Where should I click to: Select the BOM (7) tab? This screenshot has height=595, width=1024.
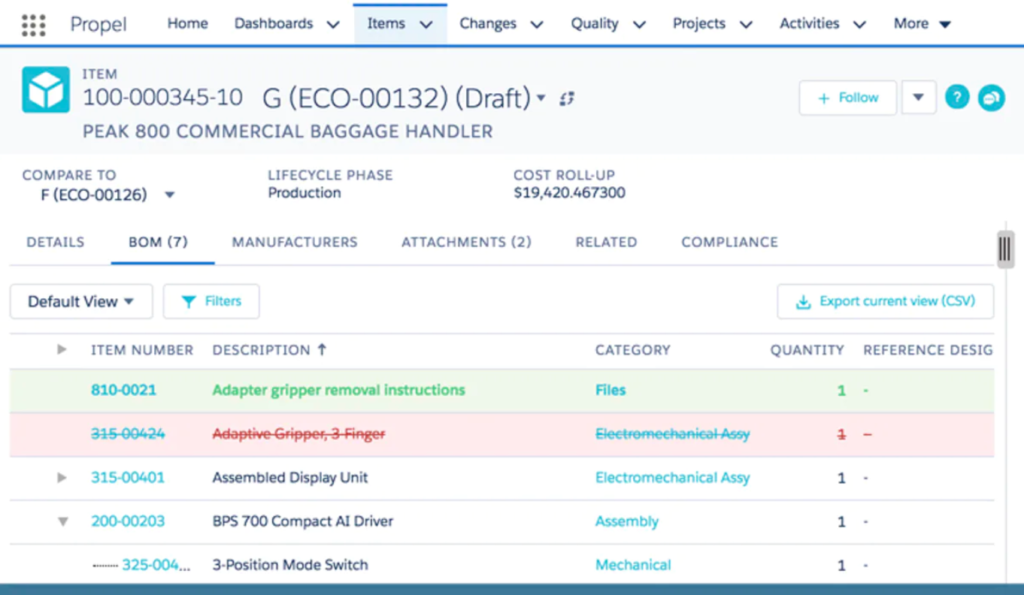click(x=158, y=242)
